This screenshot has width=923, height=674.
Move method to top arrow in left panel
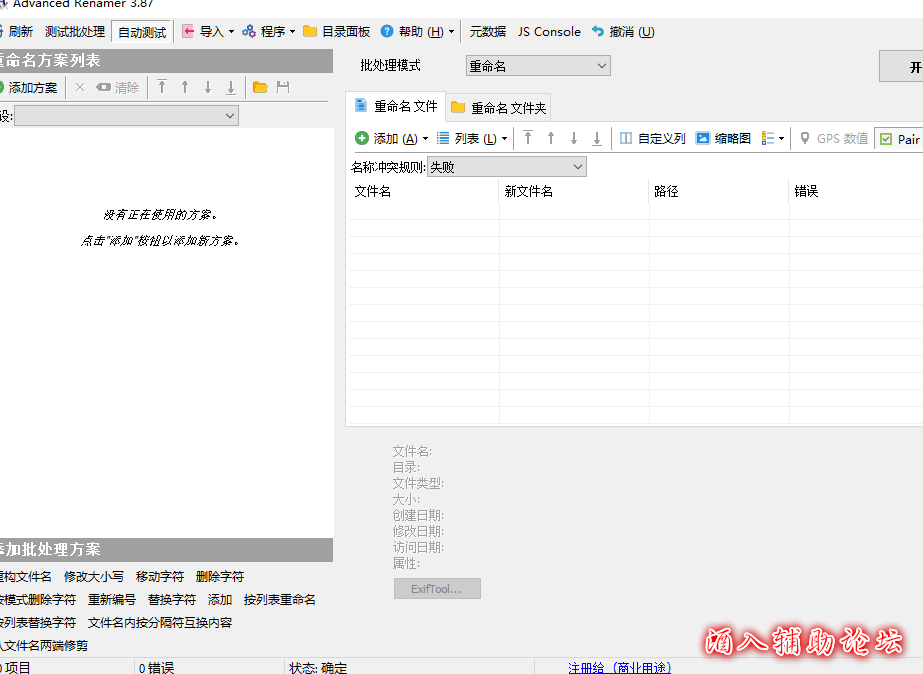[162, 88]
